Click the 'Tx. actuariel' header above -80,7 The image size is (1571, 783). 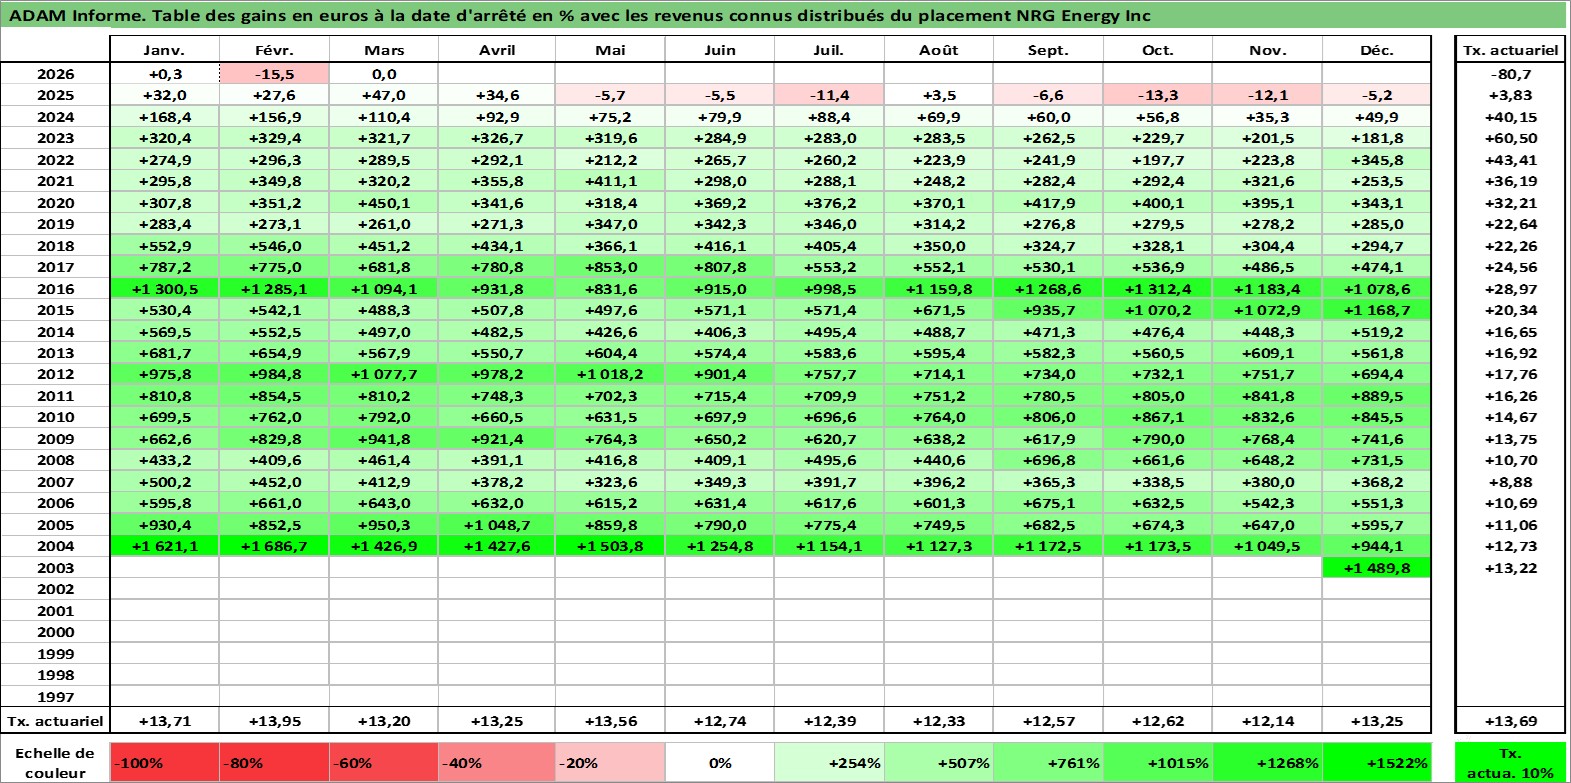(1510, 50)
